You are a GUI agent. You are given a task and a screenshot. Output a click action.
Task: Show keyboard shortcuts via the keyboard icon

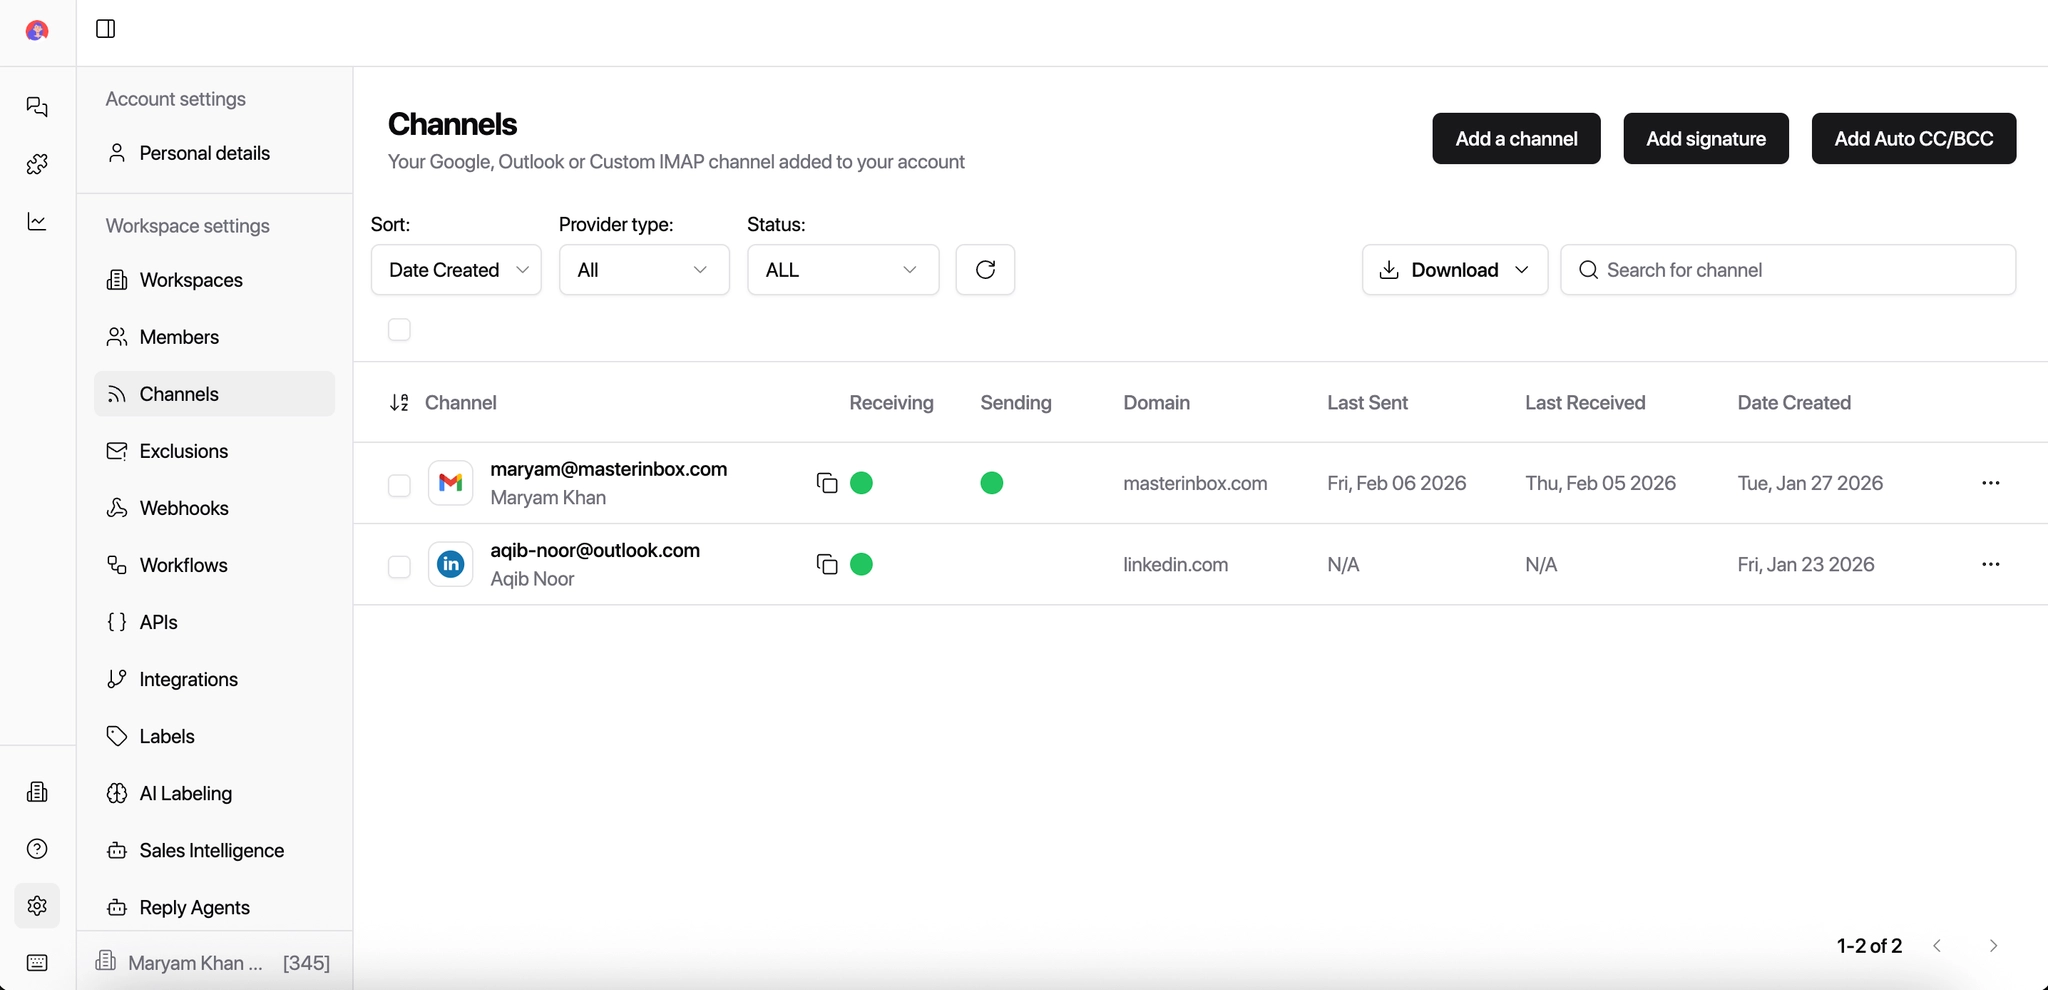click(x=37, y=962)
